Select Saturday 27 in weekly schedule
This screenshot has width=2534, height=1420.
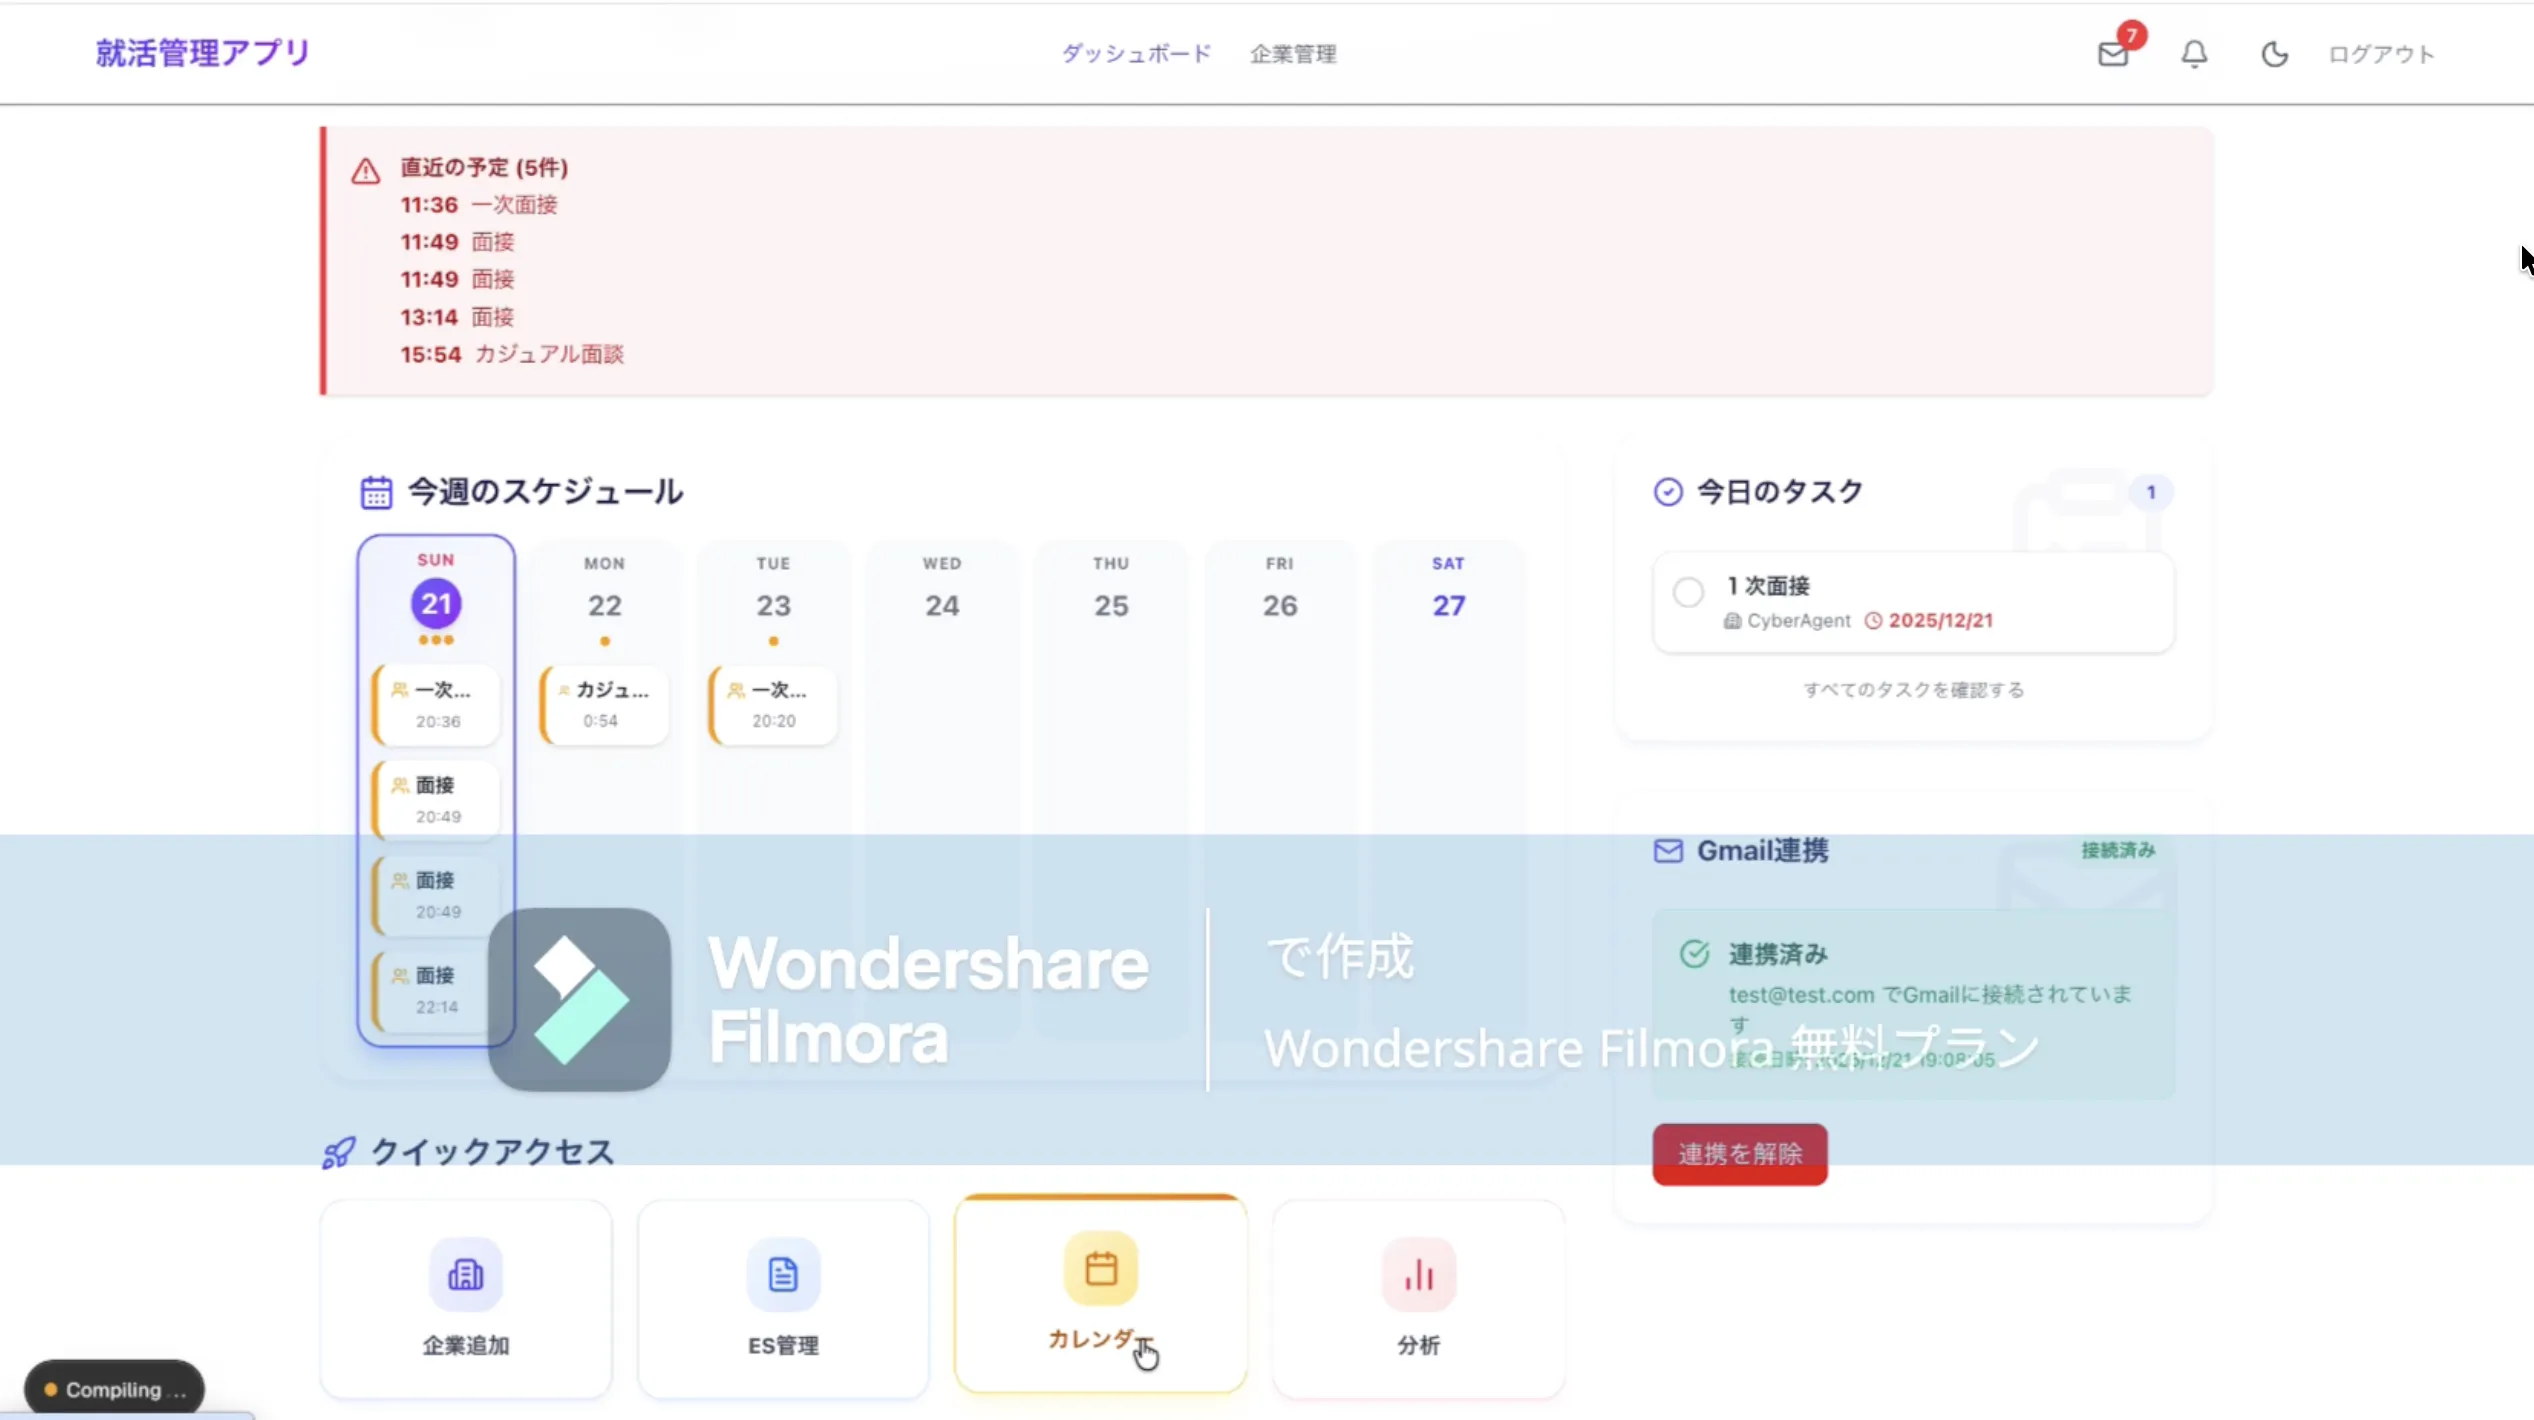(1448, 605)
